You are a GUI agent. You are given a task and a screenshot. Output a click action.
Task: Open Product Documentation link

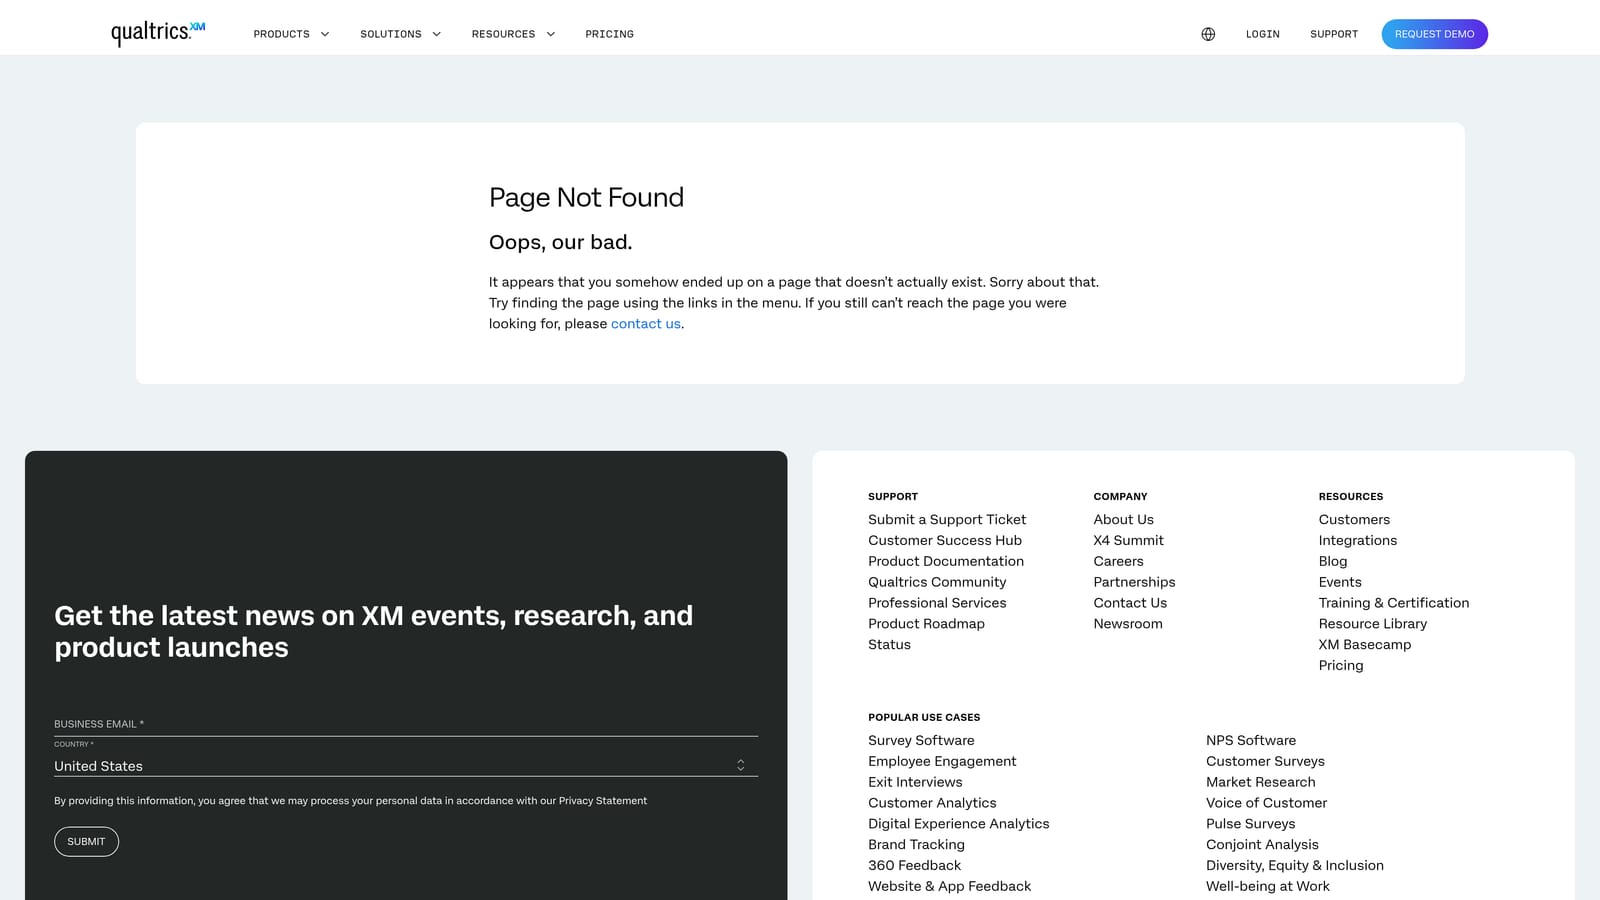(946, 562)
